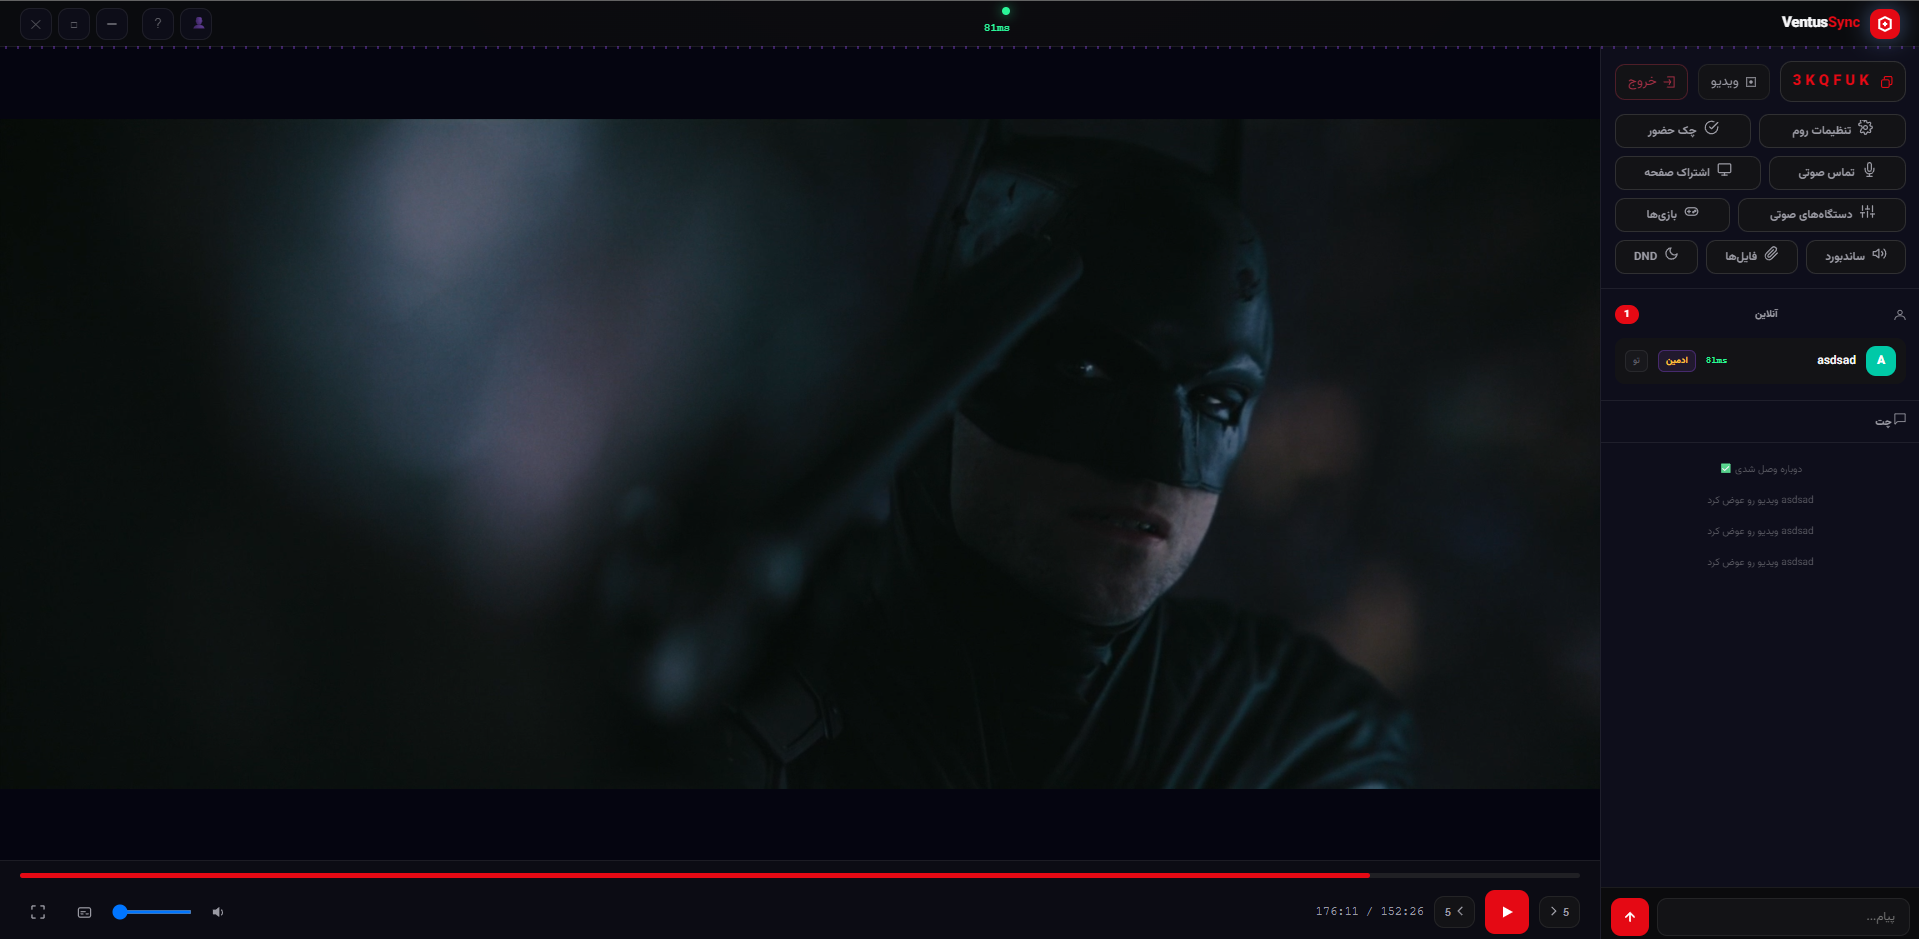Click the 176:11 / 152:26 time display

(x=1369, y=912)
